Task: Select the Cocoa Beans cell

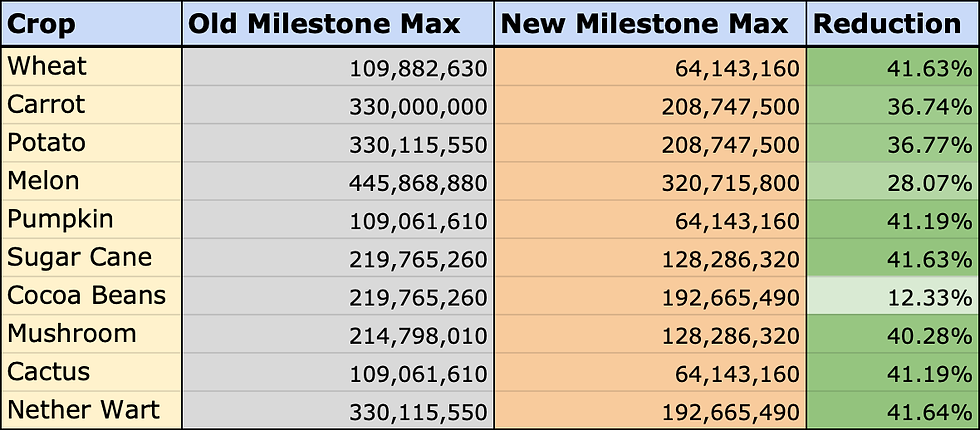Action: pyautogui.click(x=91, y=295)
